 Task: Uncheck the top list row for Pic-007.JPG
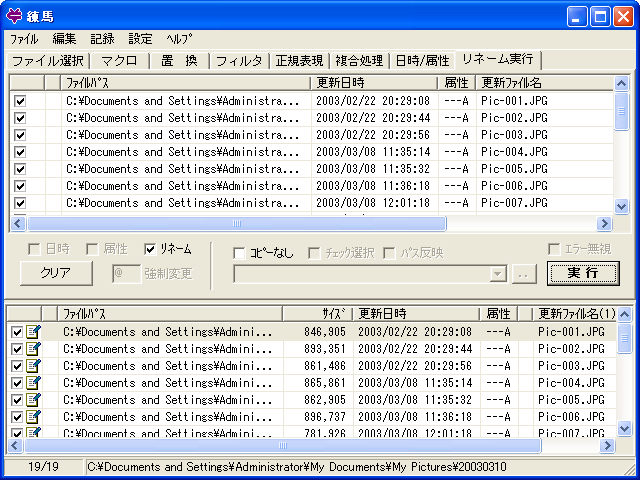point(20,203)
